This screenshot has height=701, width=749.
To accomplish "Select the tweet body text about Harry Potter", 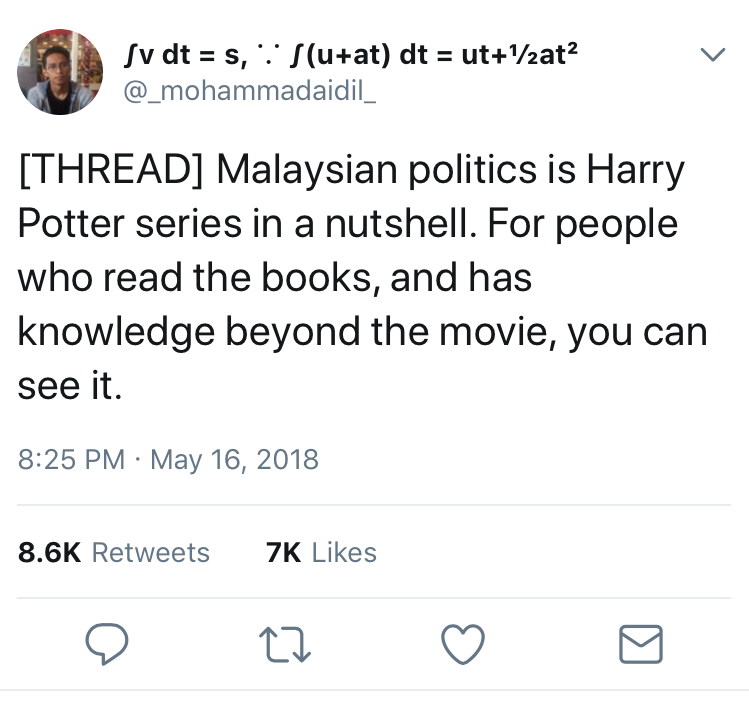I will 363,278.
